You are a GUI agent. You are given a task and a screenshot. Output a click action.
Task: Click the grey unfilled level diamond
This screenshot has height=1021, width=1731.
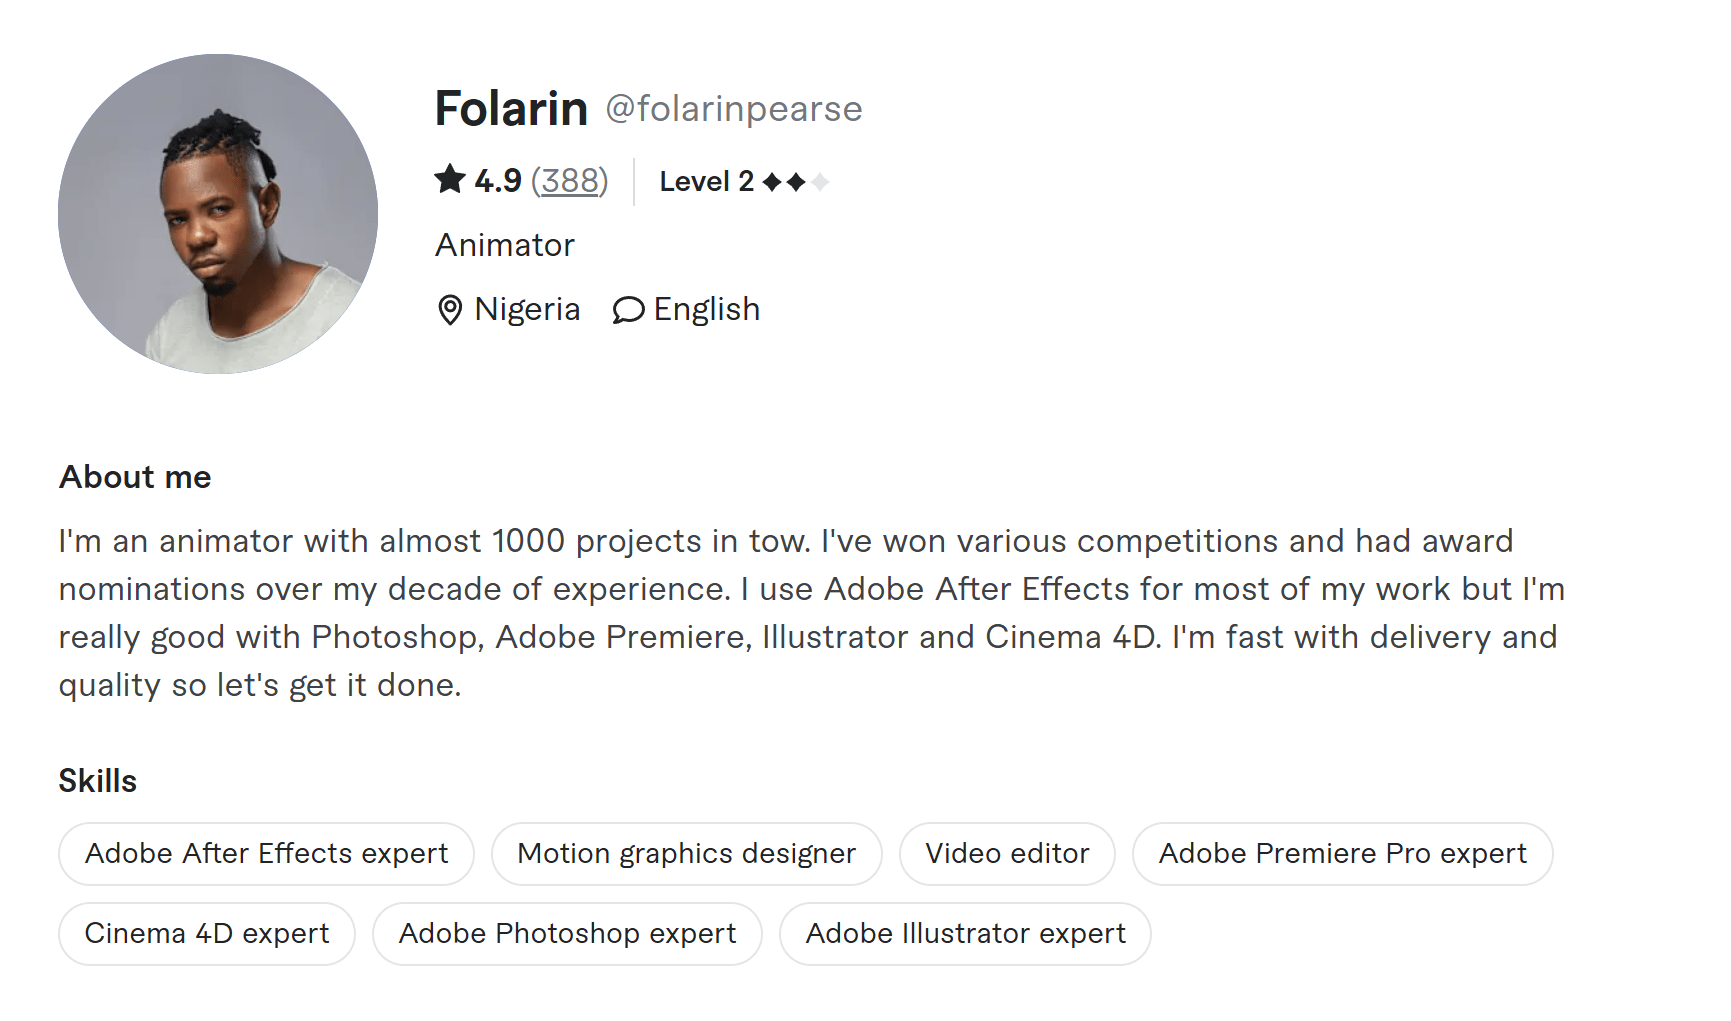click(820, 182)
